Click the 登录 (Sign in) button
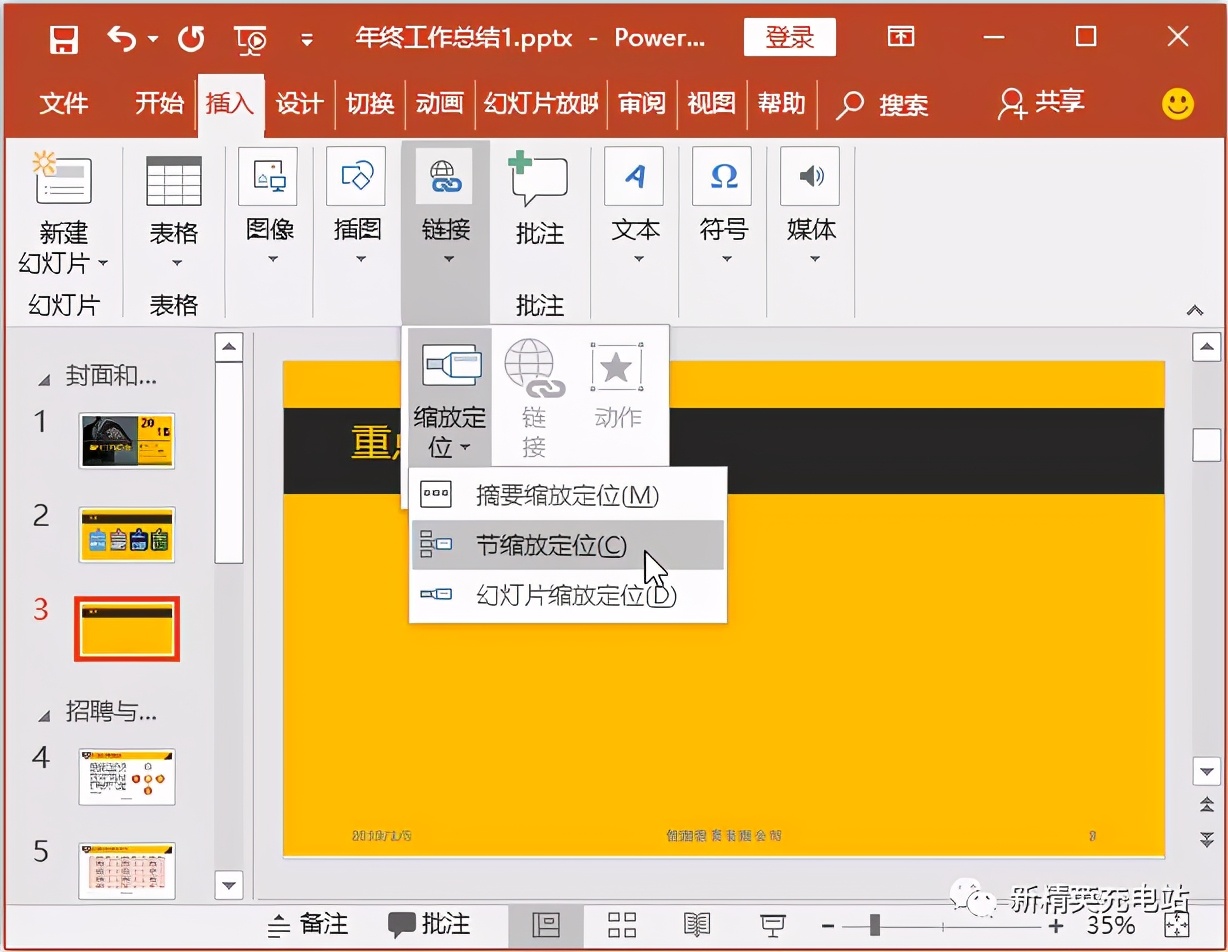 (x=789, y=37)
